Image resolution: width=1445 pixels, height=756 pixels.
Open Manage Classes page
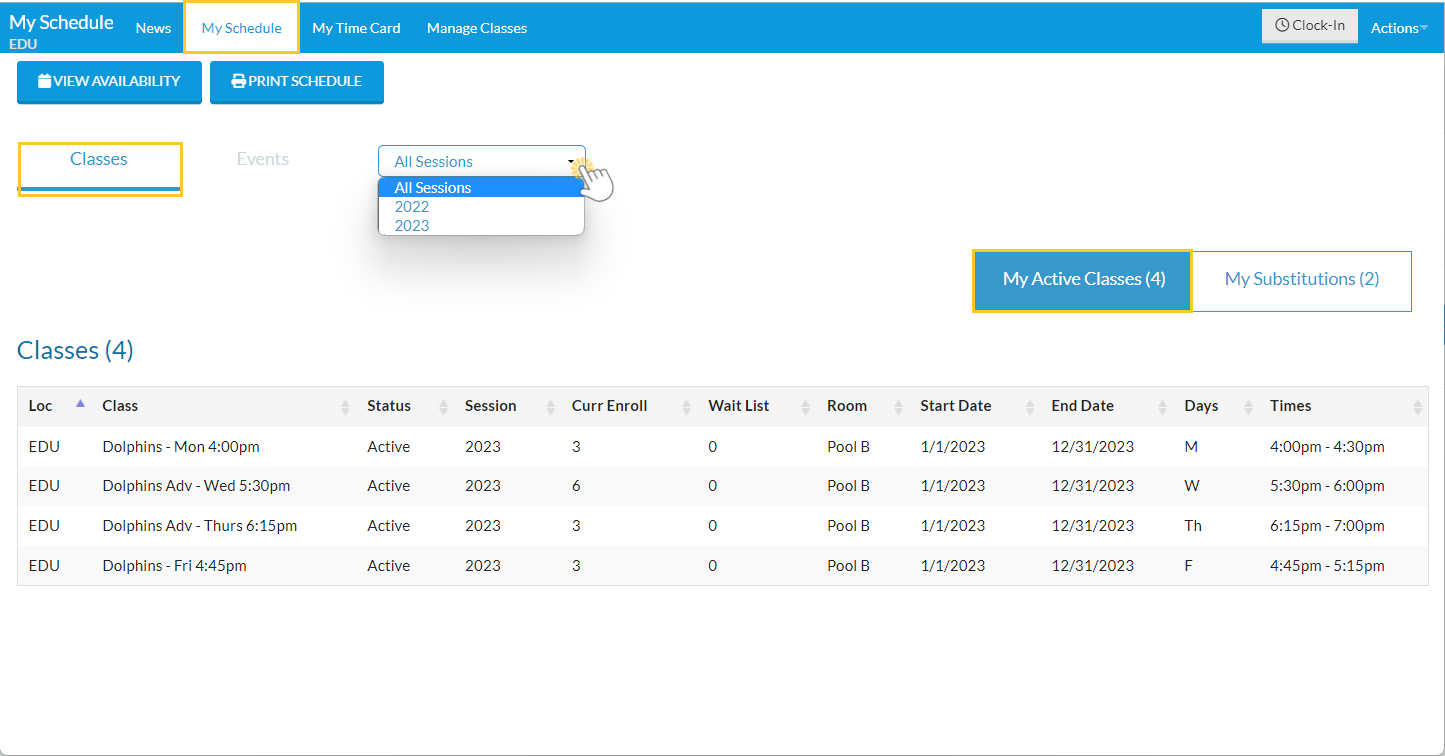477,28
